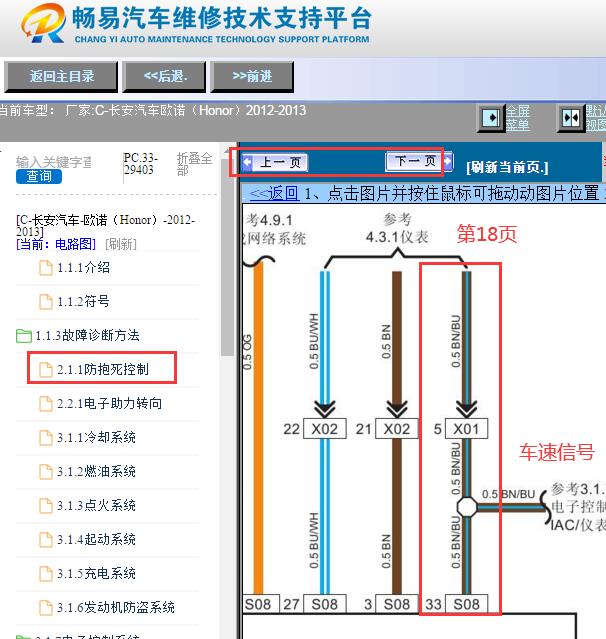This screenshot has height=639, width=606.
Task: Go to next page with 下一页
Action: click(419, 161)
